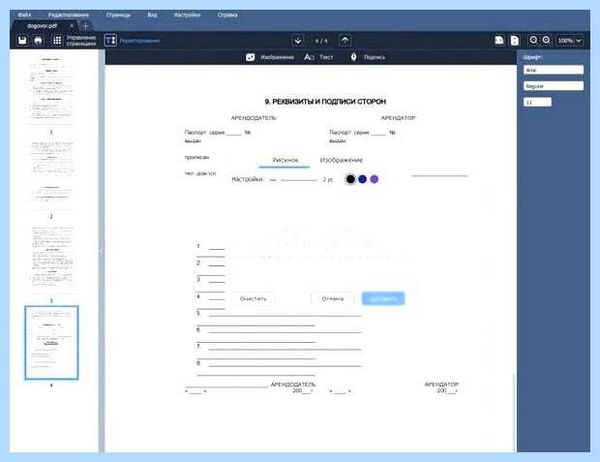Click the Save floppy disk icon
Image resolution: width=600 pixels, height=462 pixels.
[x=22, y=40]
